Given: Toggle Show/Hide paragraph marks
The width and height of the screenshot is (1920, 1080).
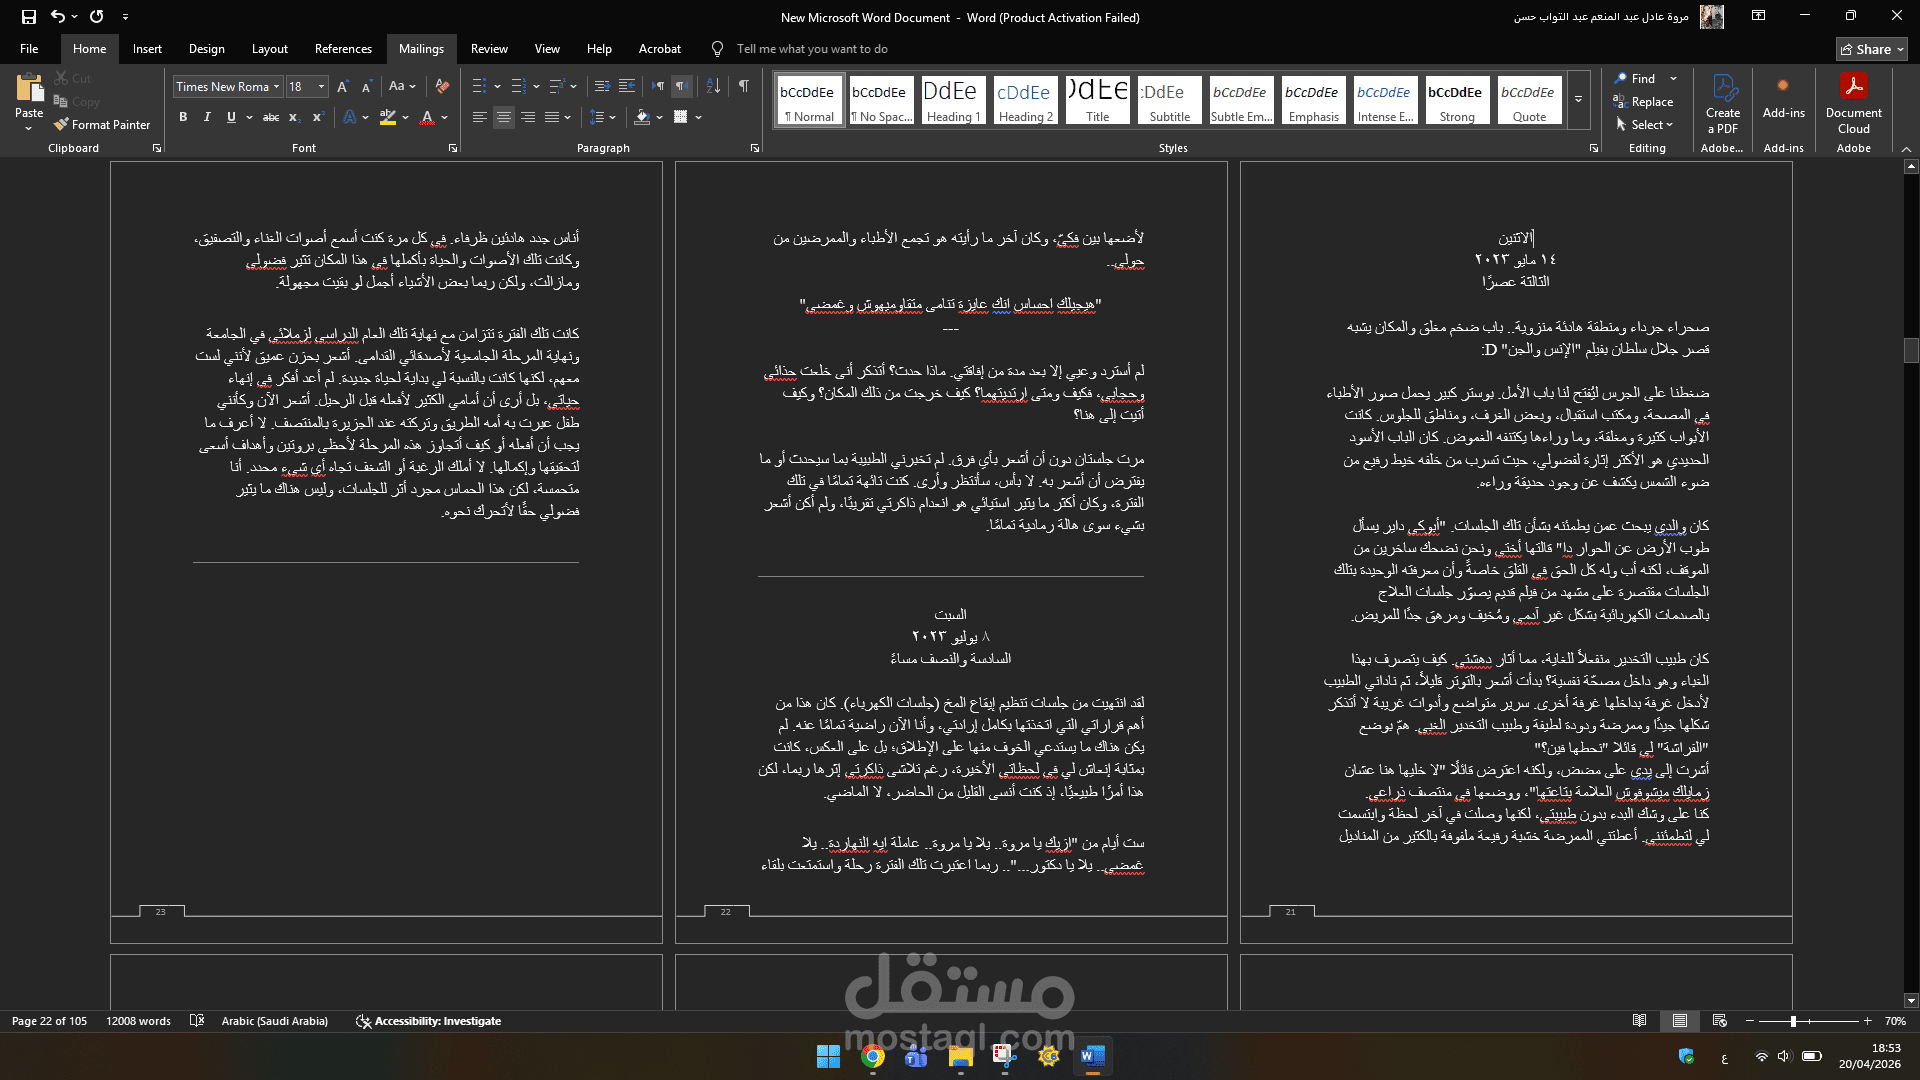Looking at the screenshot, I should pyautogui.click(x=743, y=87).
